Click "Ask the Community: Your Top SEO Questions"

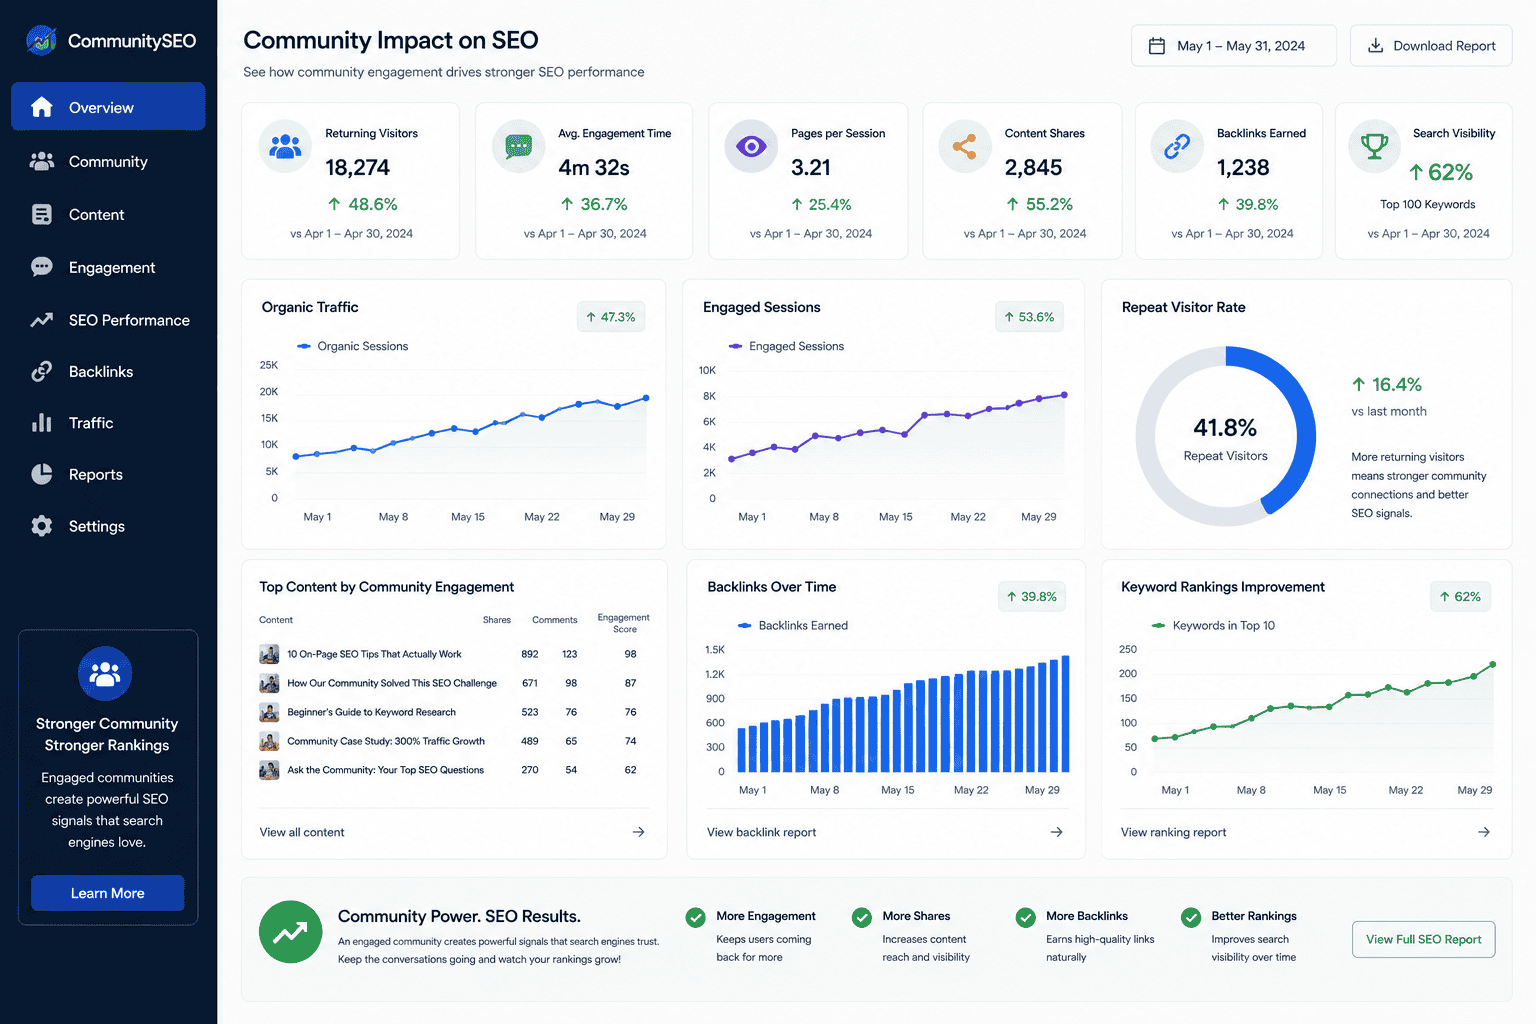(386, 770)
